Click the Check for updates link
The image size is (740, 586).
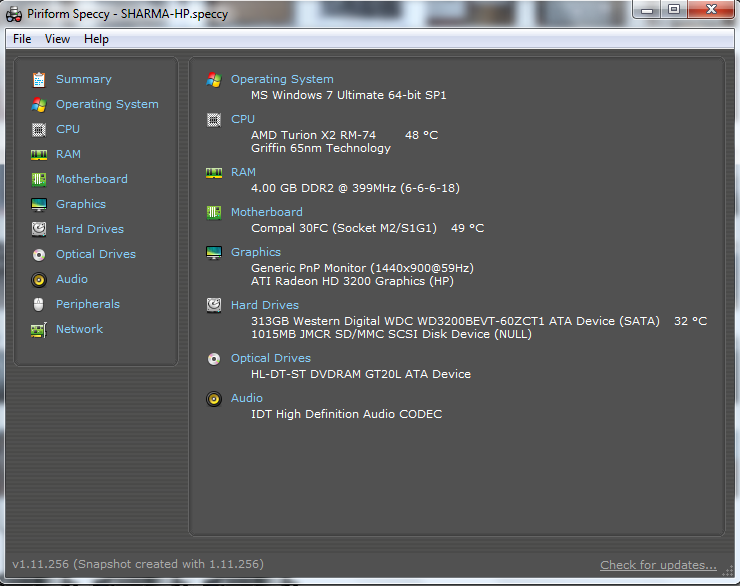tap(658, 565)
